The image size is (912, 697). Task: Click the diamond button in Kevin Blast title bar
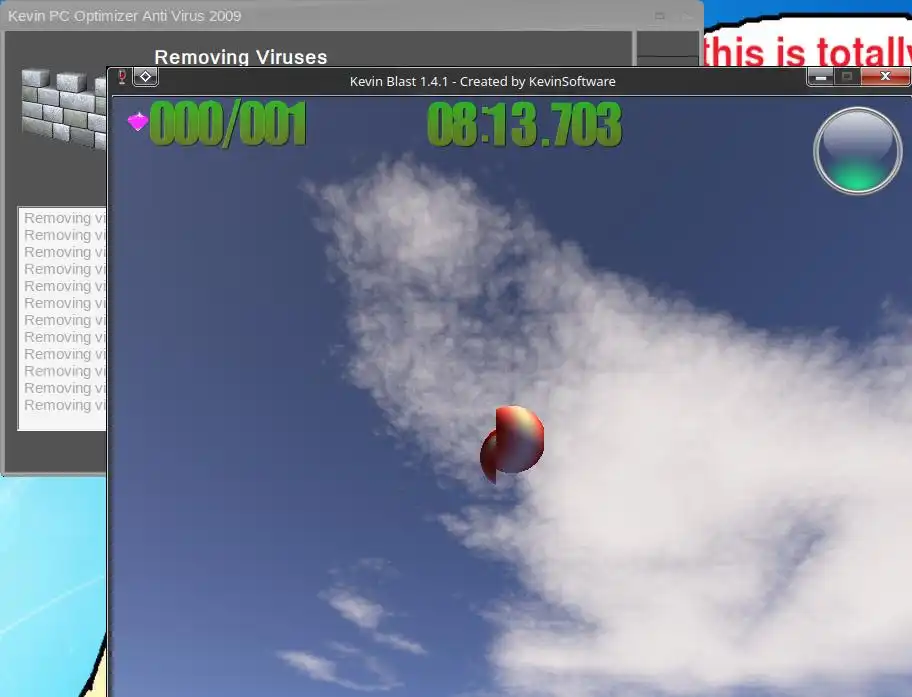tap(145, 76)
